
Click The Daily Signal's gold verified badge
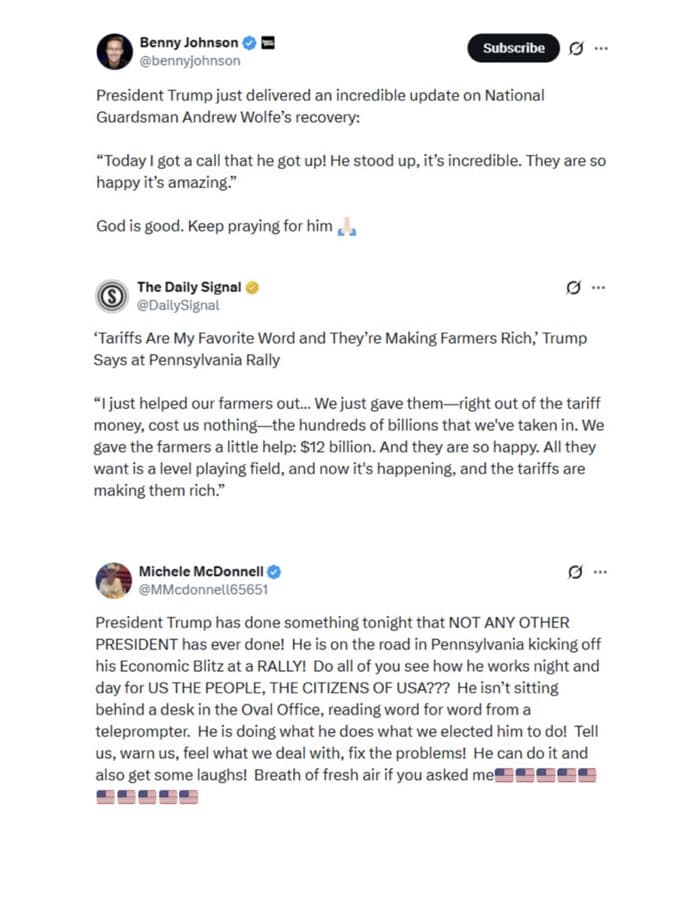click(x=250, y=287)
